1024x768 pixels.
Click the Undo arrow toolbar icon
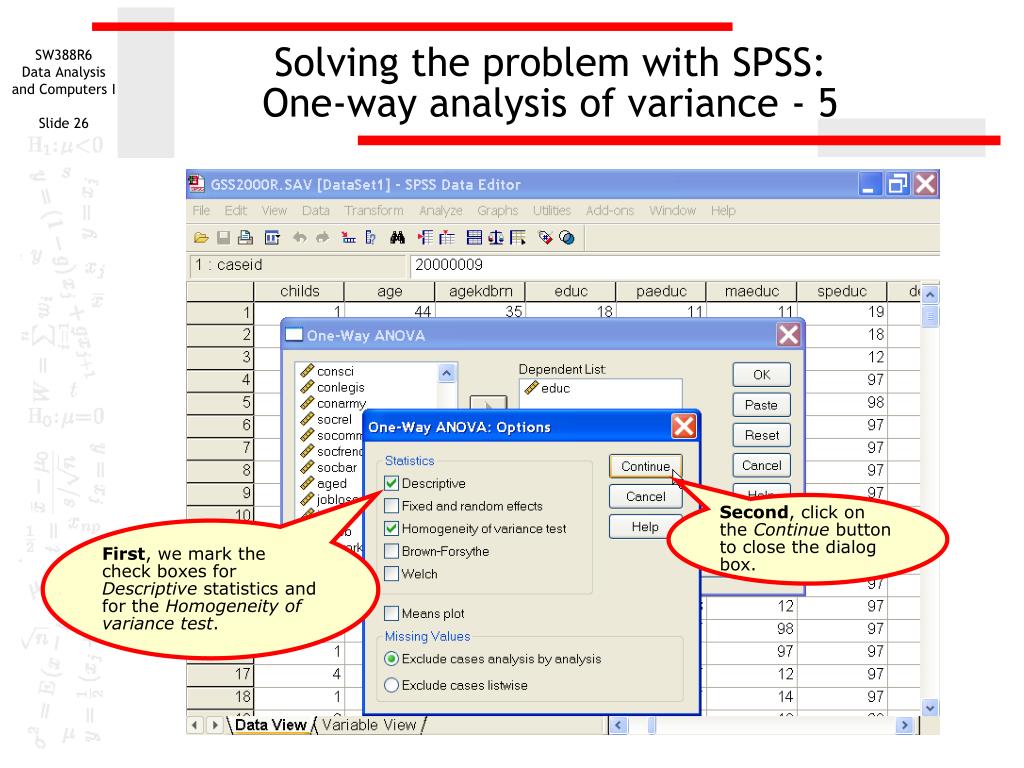pyautogui.click(x=300, y=238)
